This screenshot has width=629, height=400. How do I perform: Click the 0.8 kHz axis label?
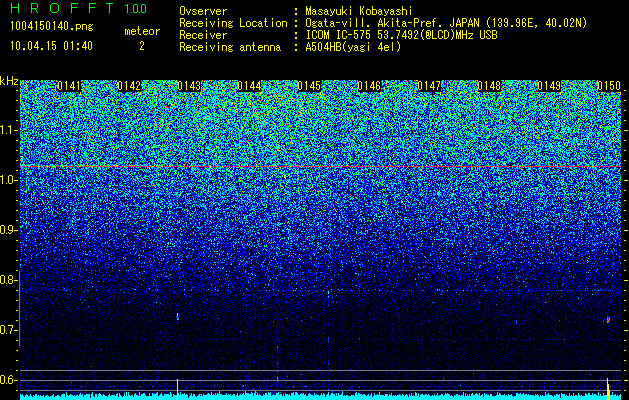point(8,280)
